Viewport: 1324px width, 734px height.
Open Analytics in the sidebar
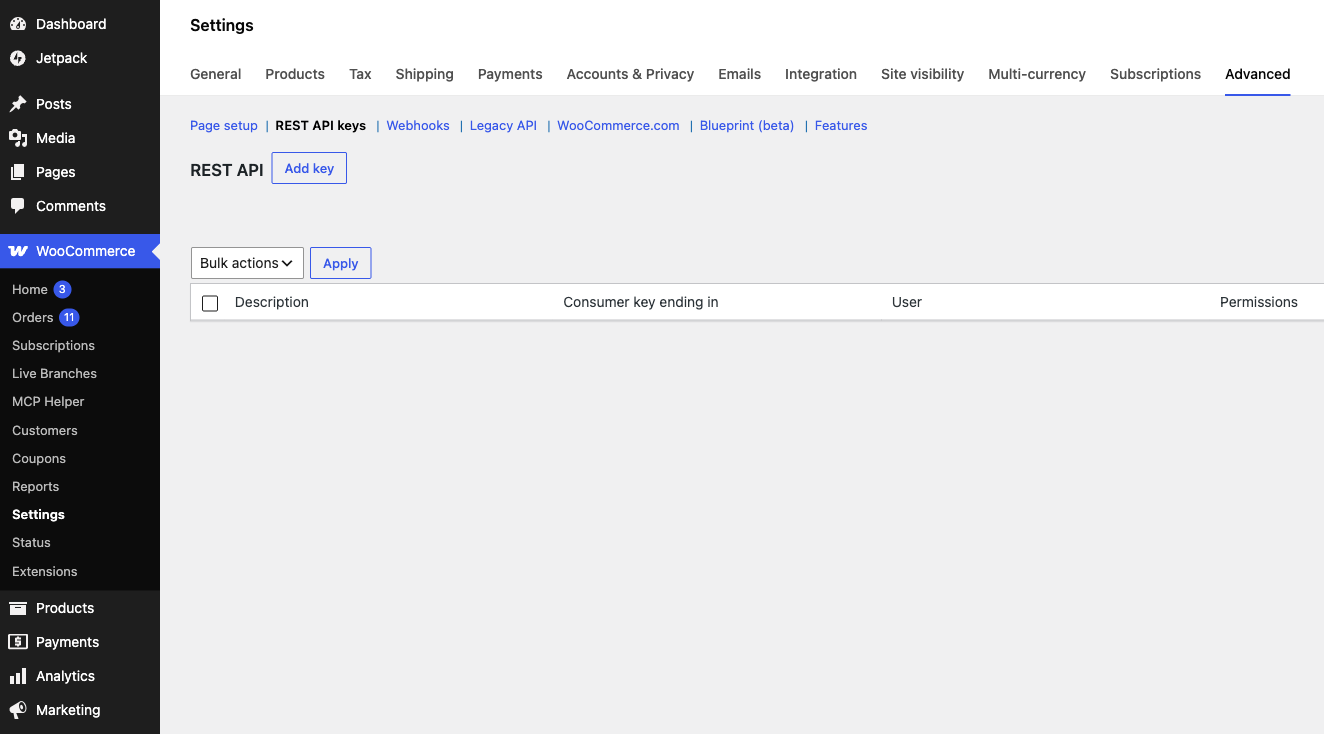click(65, 676)
